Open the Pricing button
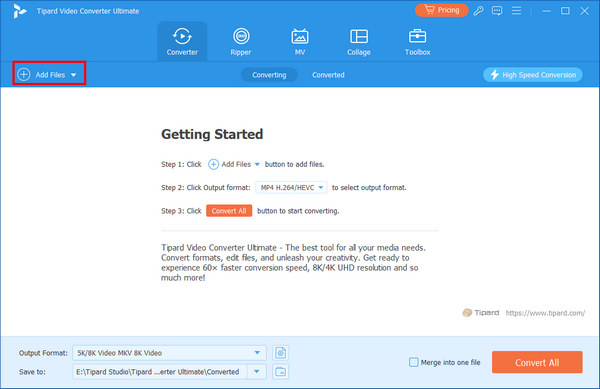The image size is (600, 389). pyautogui.click(x=442, y=10)
